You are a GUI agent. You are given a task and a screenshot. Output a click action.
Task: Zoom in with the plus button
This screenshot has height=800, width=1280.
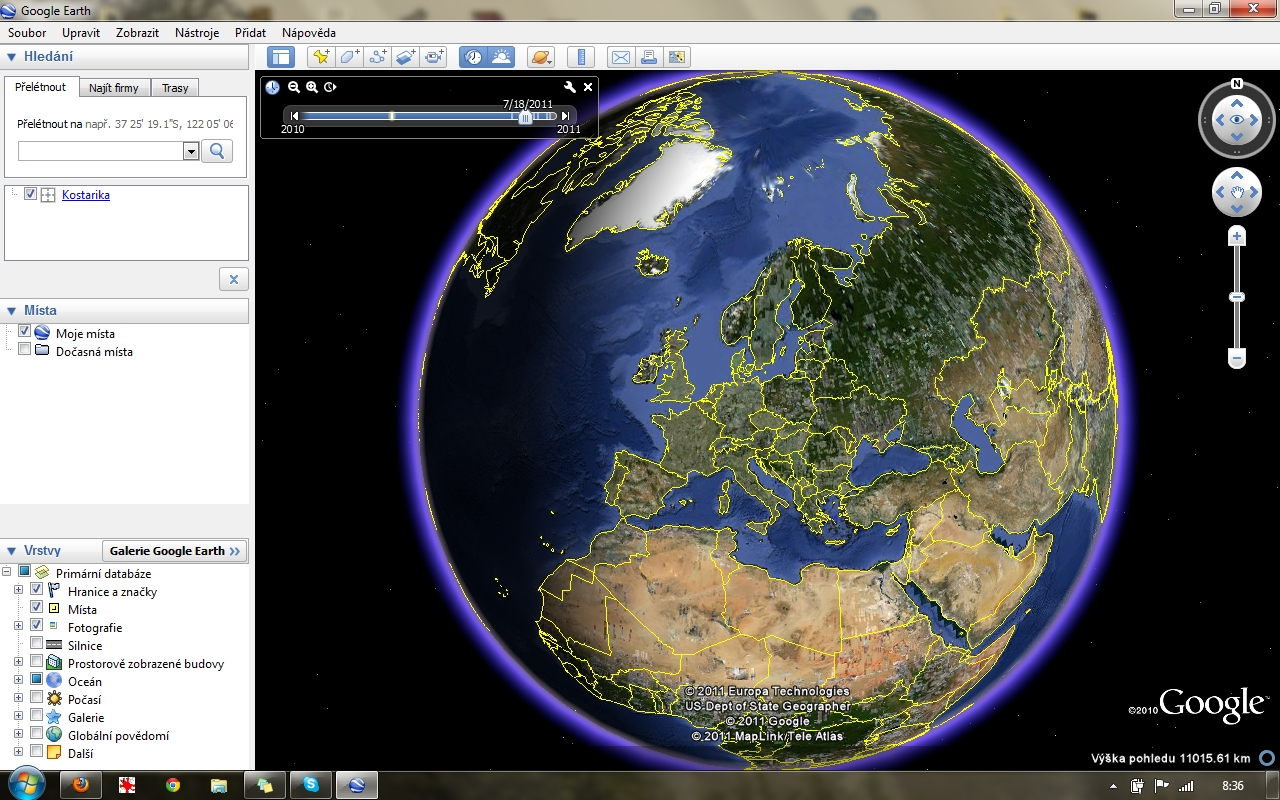click(x=1237, y=237)
